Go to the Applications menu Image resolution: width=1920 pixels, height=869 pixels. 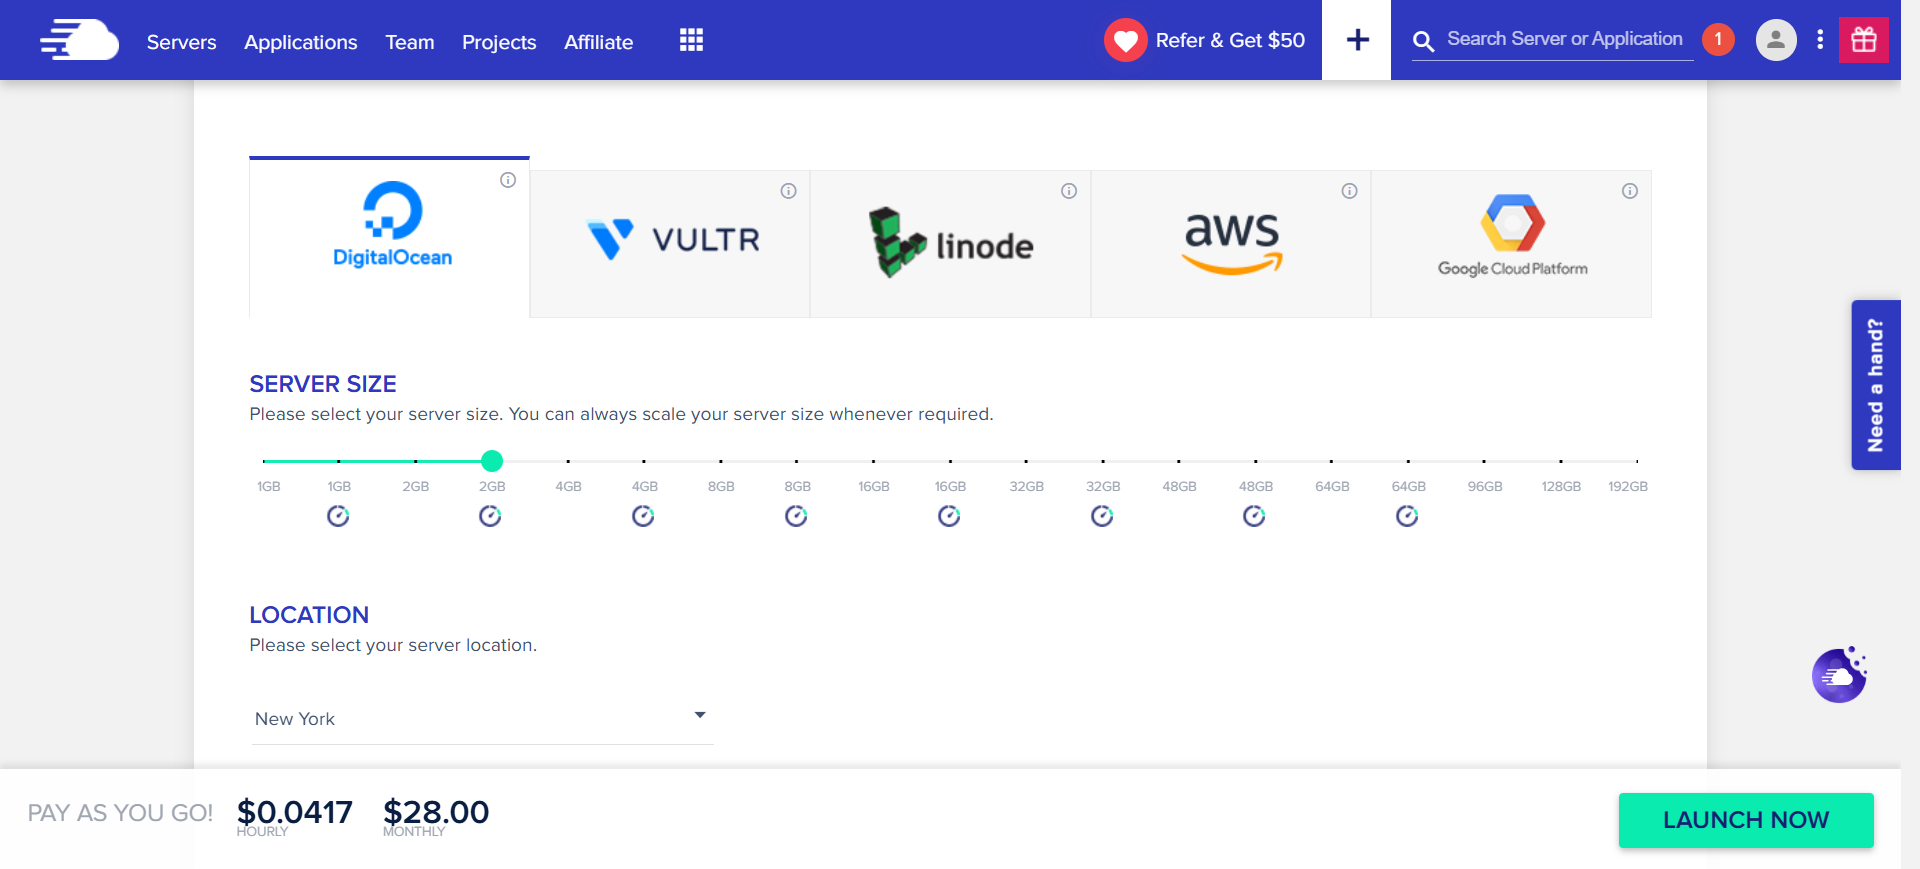300,42
